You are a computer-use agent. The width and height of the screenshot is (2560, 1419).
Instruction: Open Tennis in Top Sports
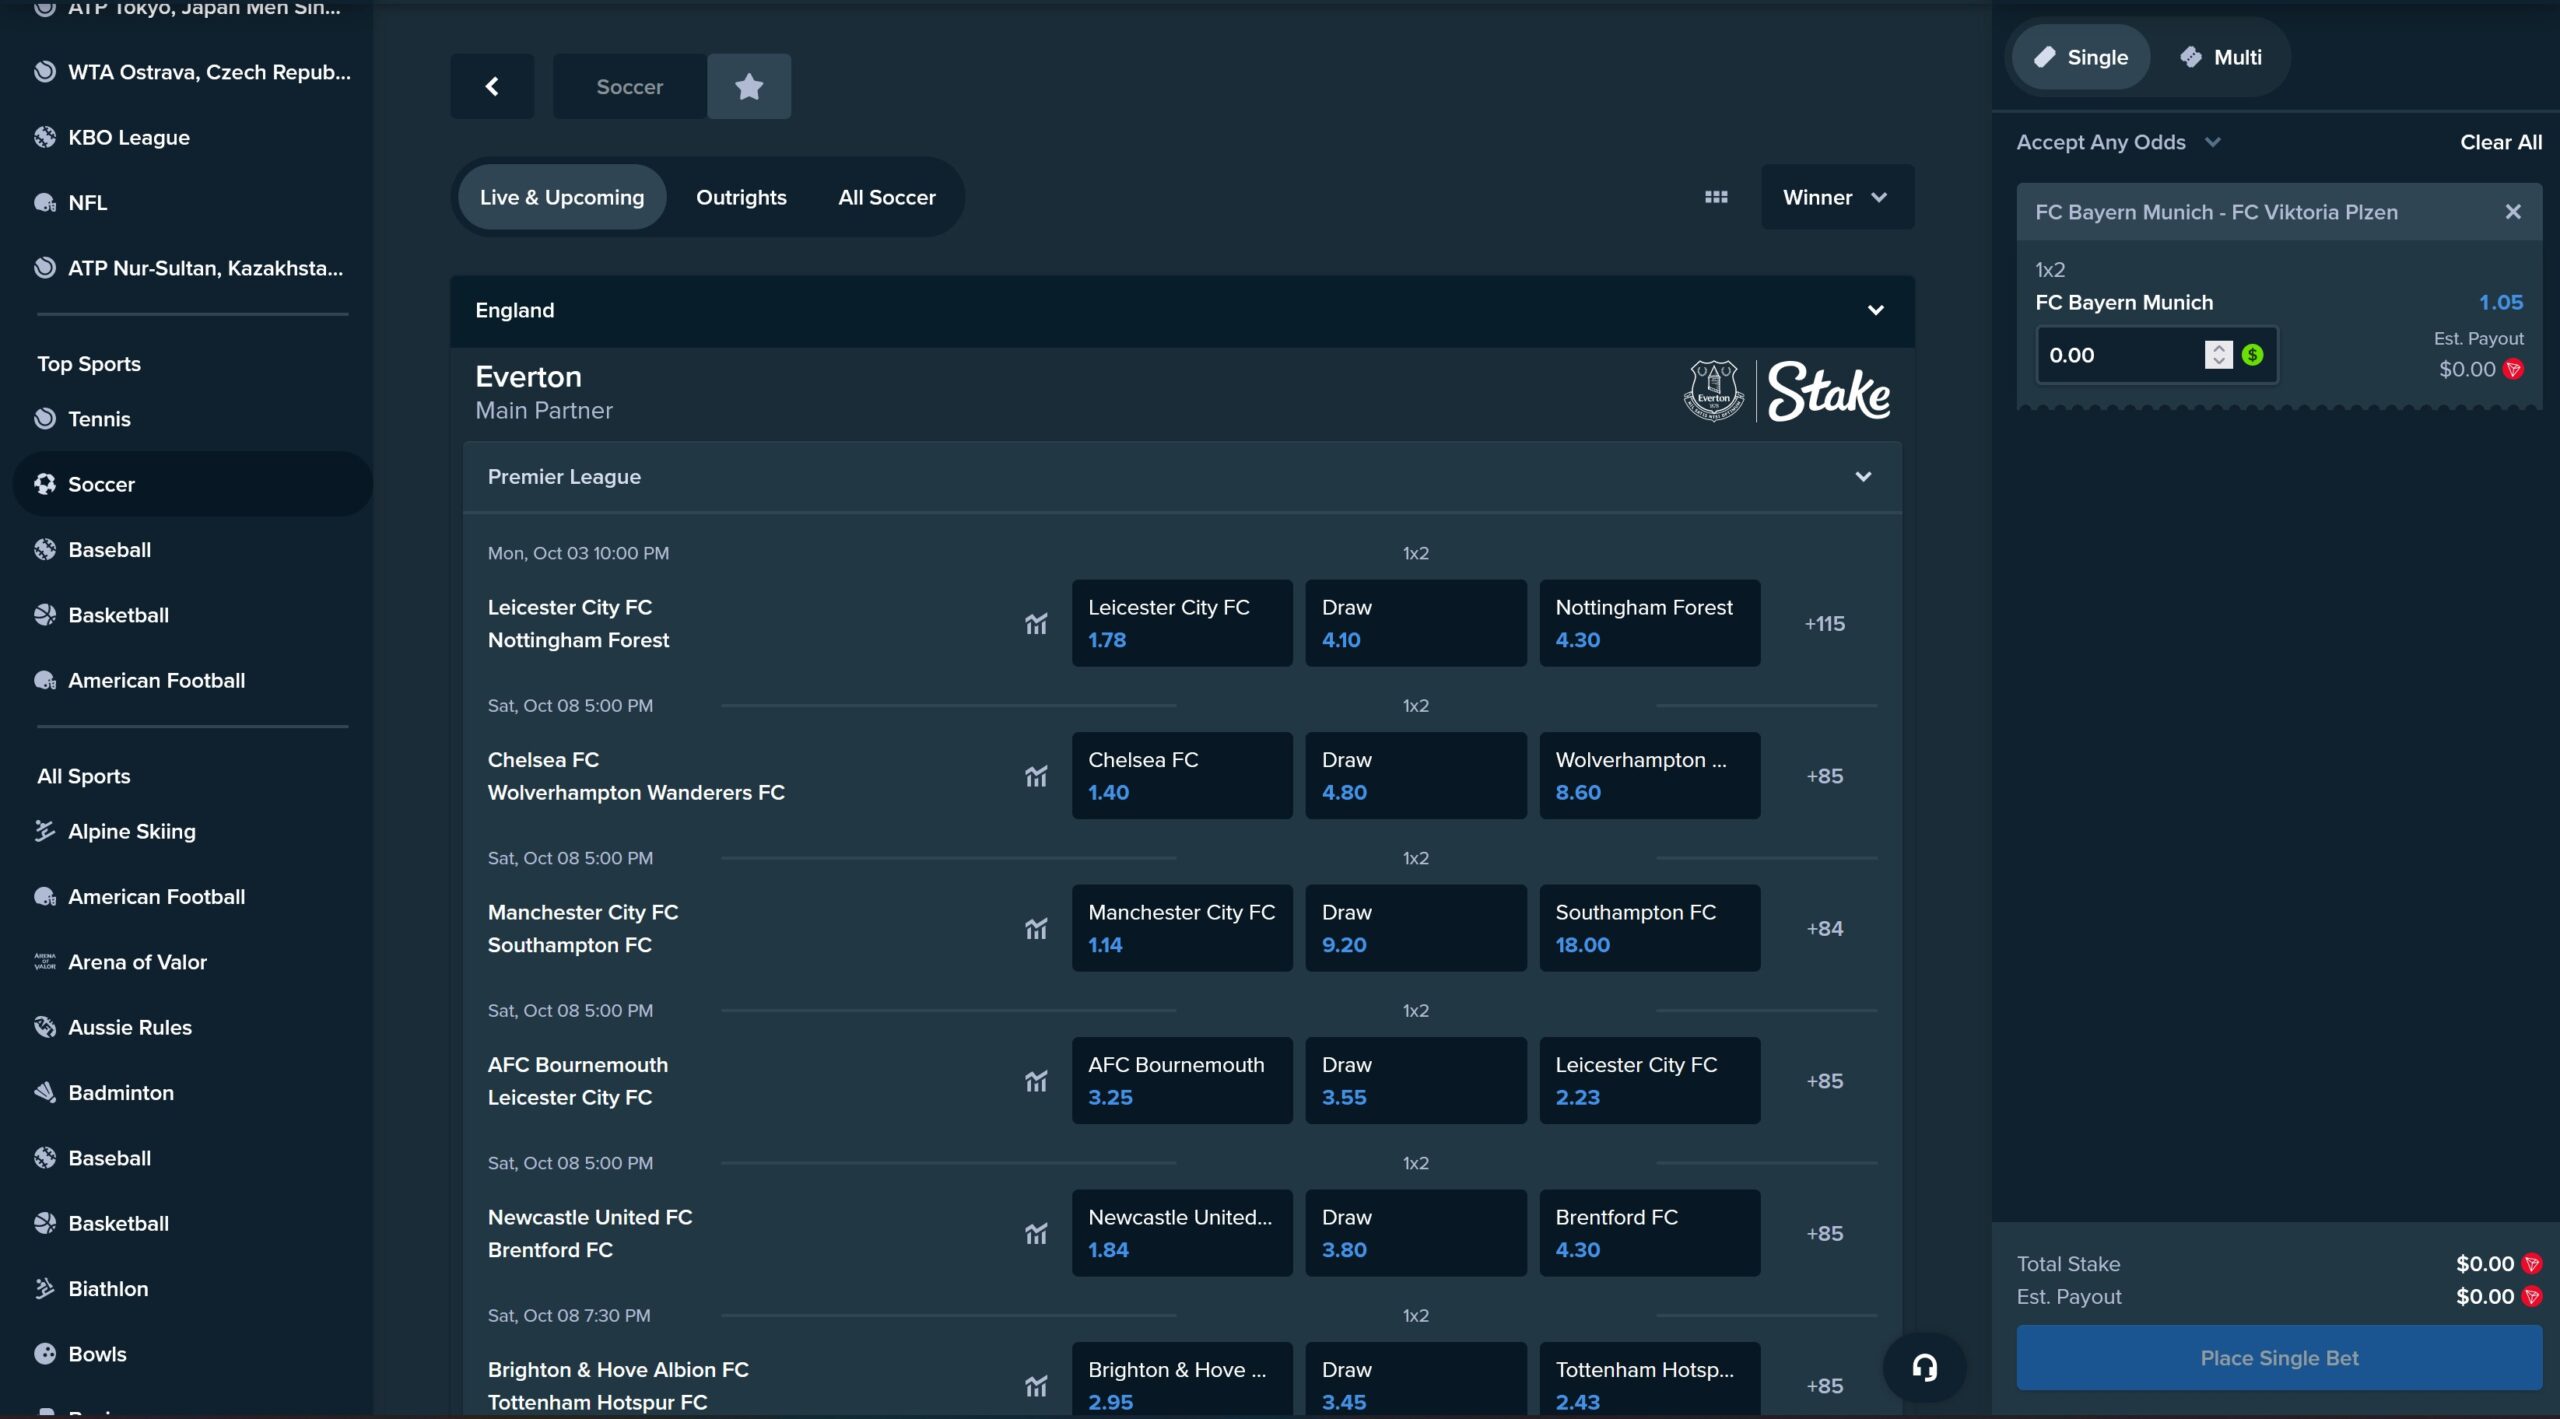tap(192, 419)
